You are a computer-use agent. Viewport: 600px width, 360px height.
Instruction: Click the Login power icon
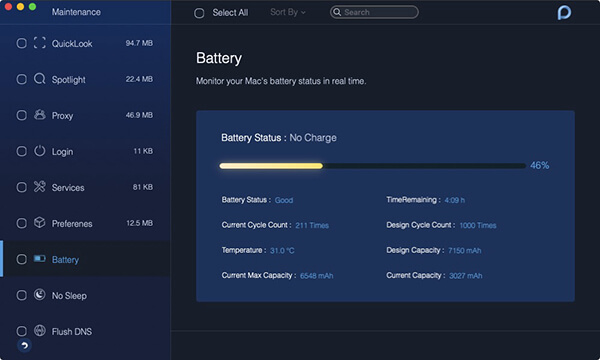click(39, 151)
